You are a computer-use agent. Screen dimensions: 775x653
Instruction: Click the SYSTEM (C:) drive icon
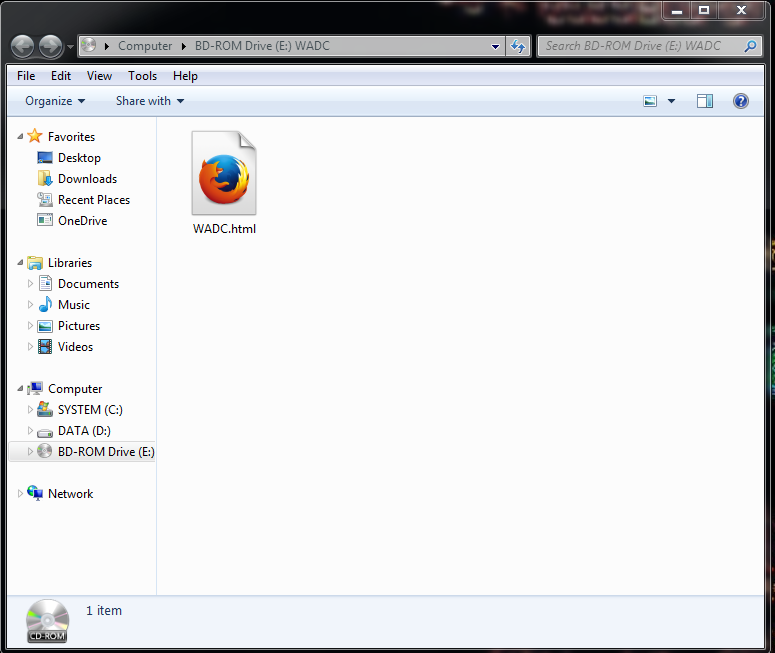[x=45, y=409]
